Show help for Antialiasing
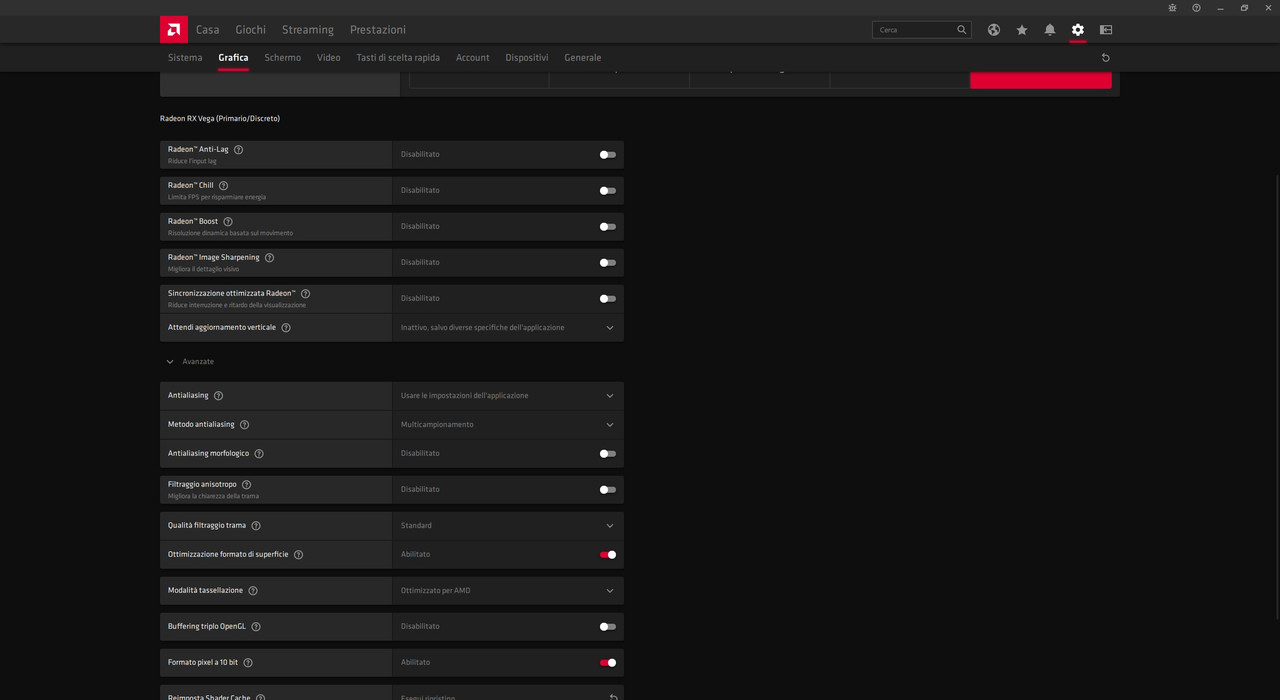 tap(218, 396)
